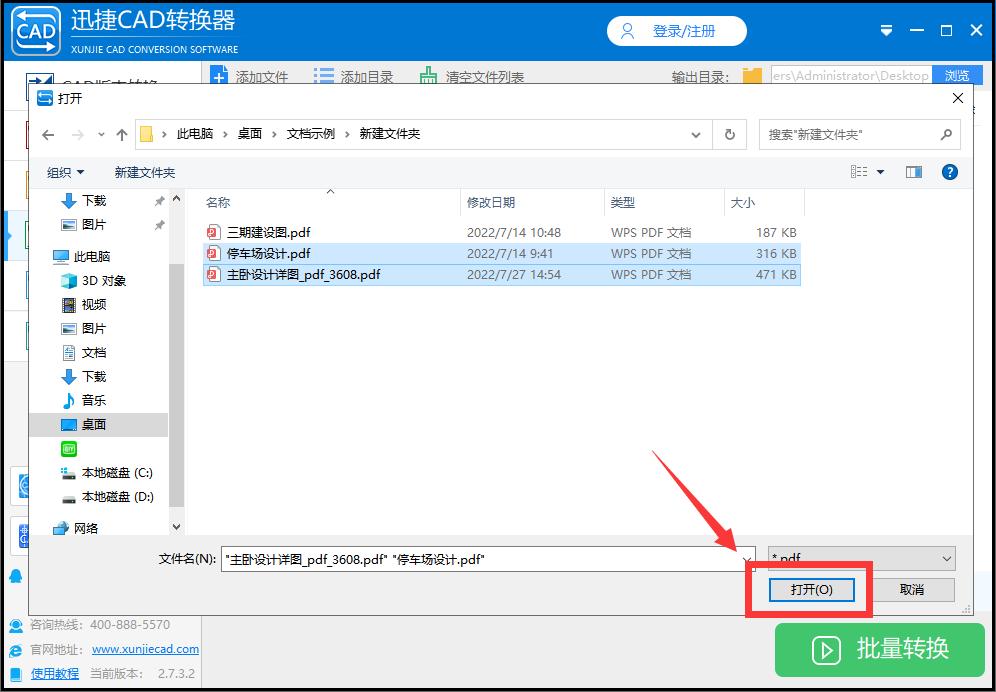996x692 pixels.
Task: Toggle the preview pane in the dialog
Action: click(x=913, y=171)
